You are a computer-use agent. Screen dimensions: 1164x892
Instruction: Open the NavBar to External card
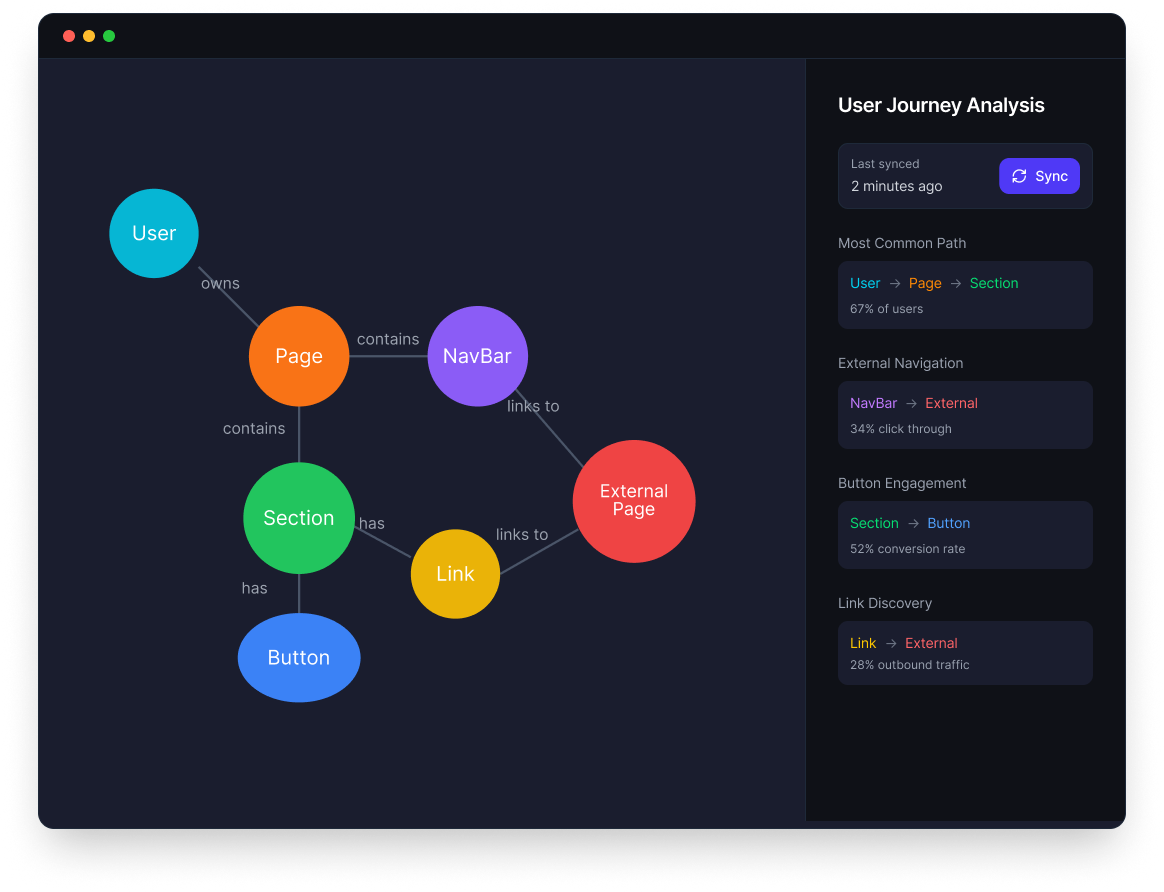[965, 415]
